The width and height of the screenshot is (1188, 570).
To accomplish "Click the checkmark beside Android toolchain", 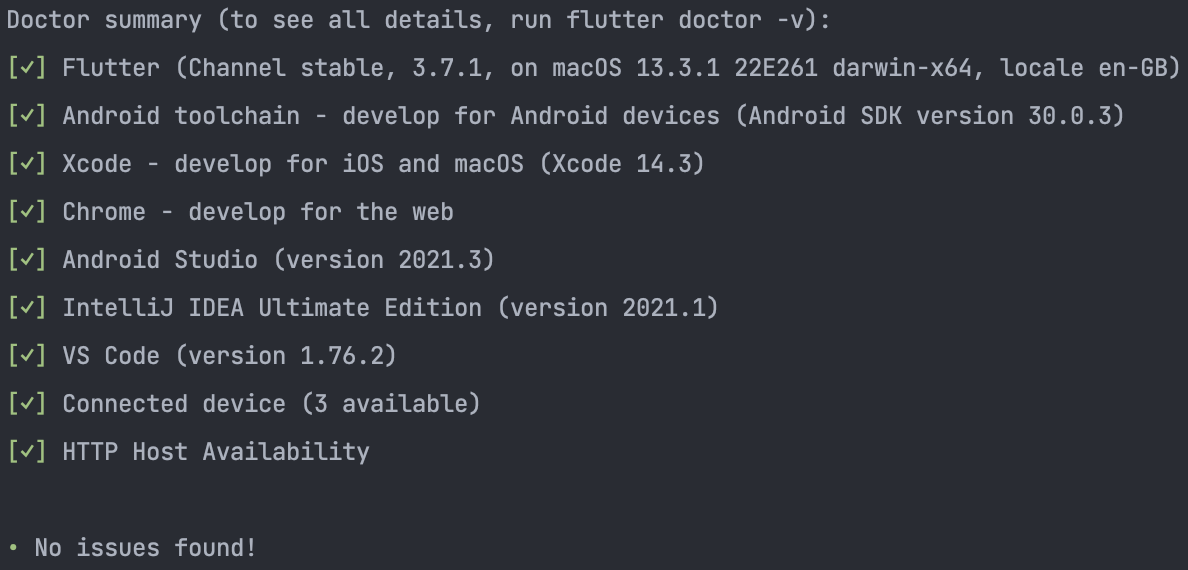I will (26, 116).
